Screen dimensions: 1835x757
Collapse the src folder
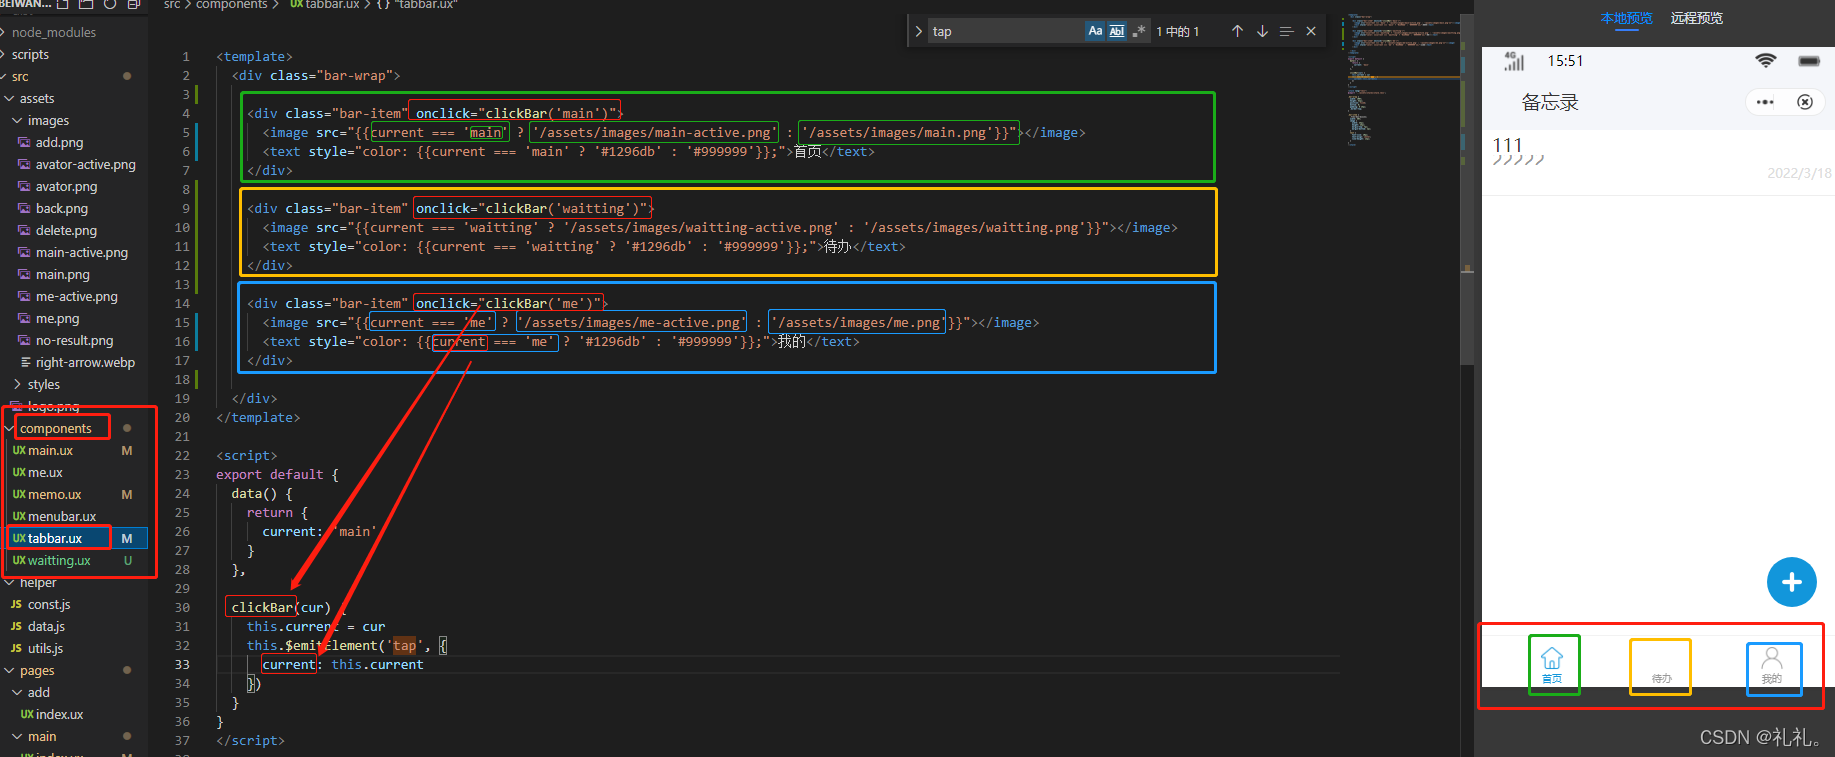[x=20, y=76]
